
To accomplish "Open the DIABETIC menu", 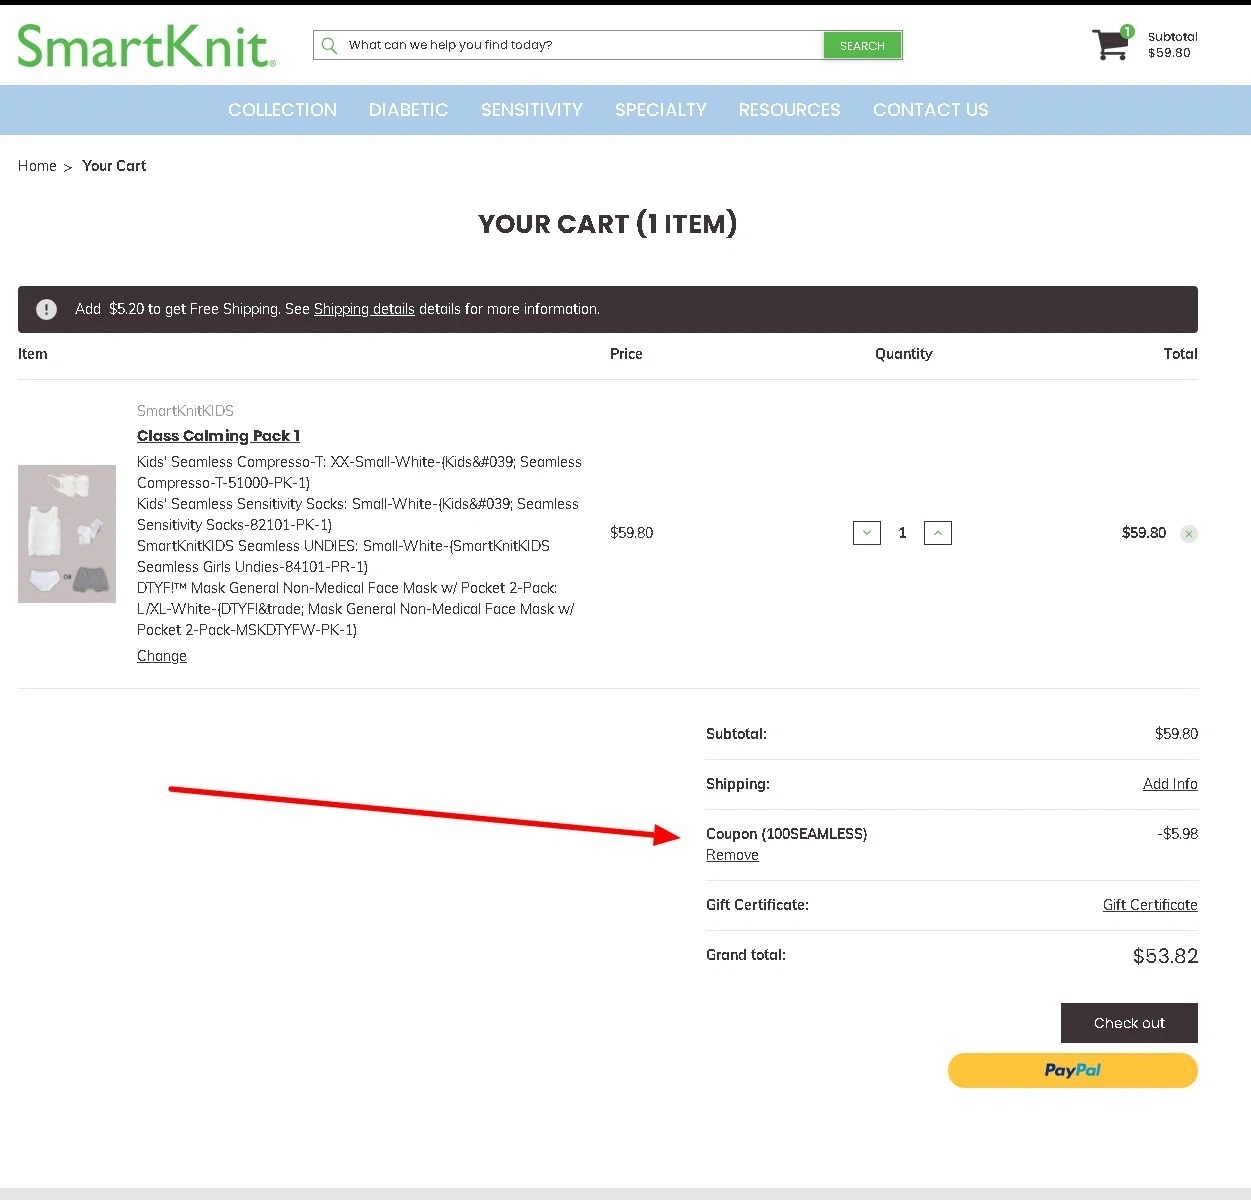I will [408, 110].
